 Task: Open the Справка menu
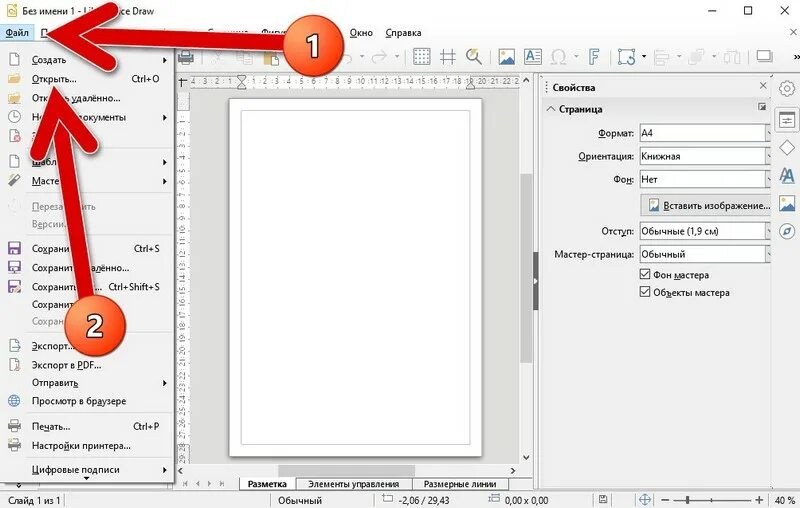[x=403, y=33]
